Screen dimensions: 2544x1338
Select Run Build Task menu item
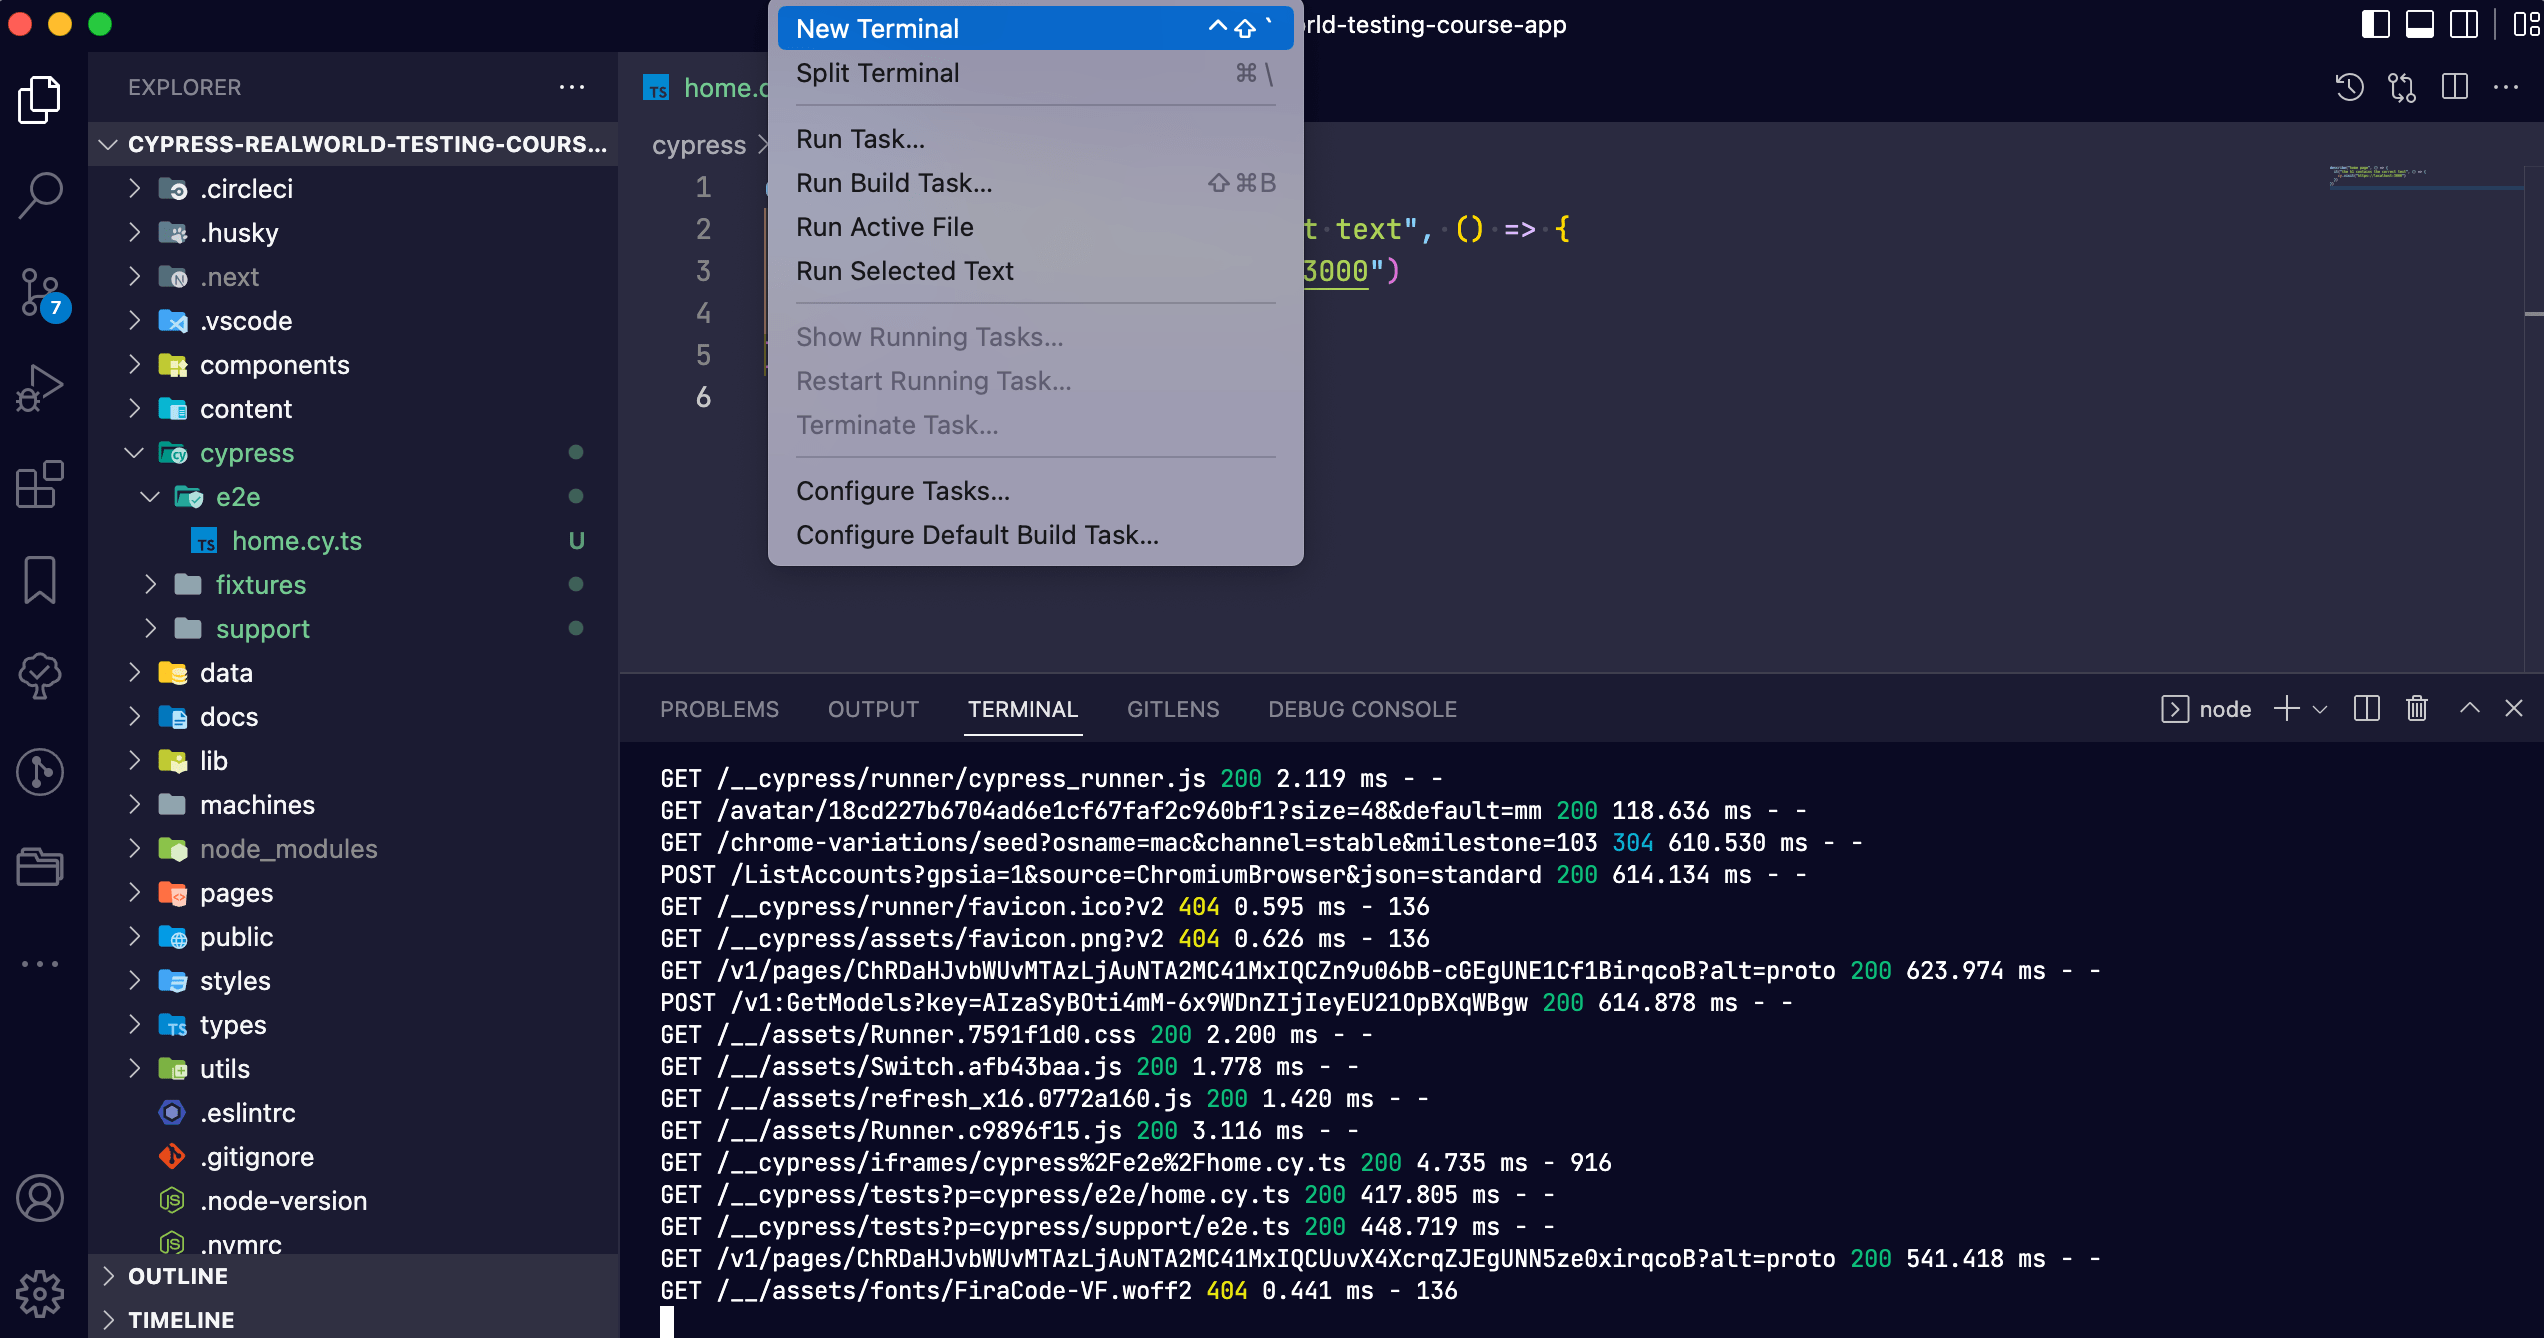tap(894, 183)
